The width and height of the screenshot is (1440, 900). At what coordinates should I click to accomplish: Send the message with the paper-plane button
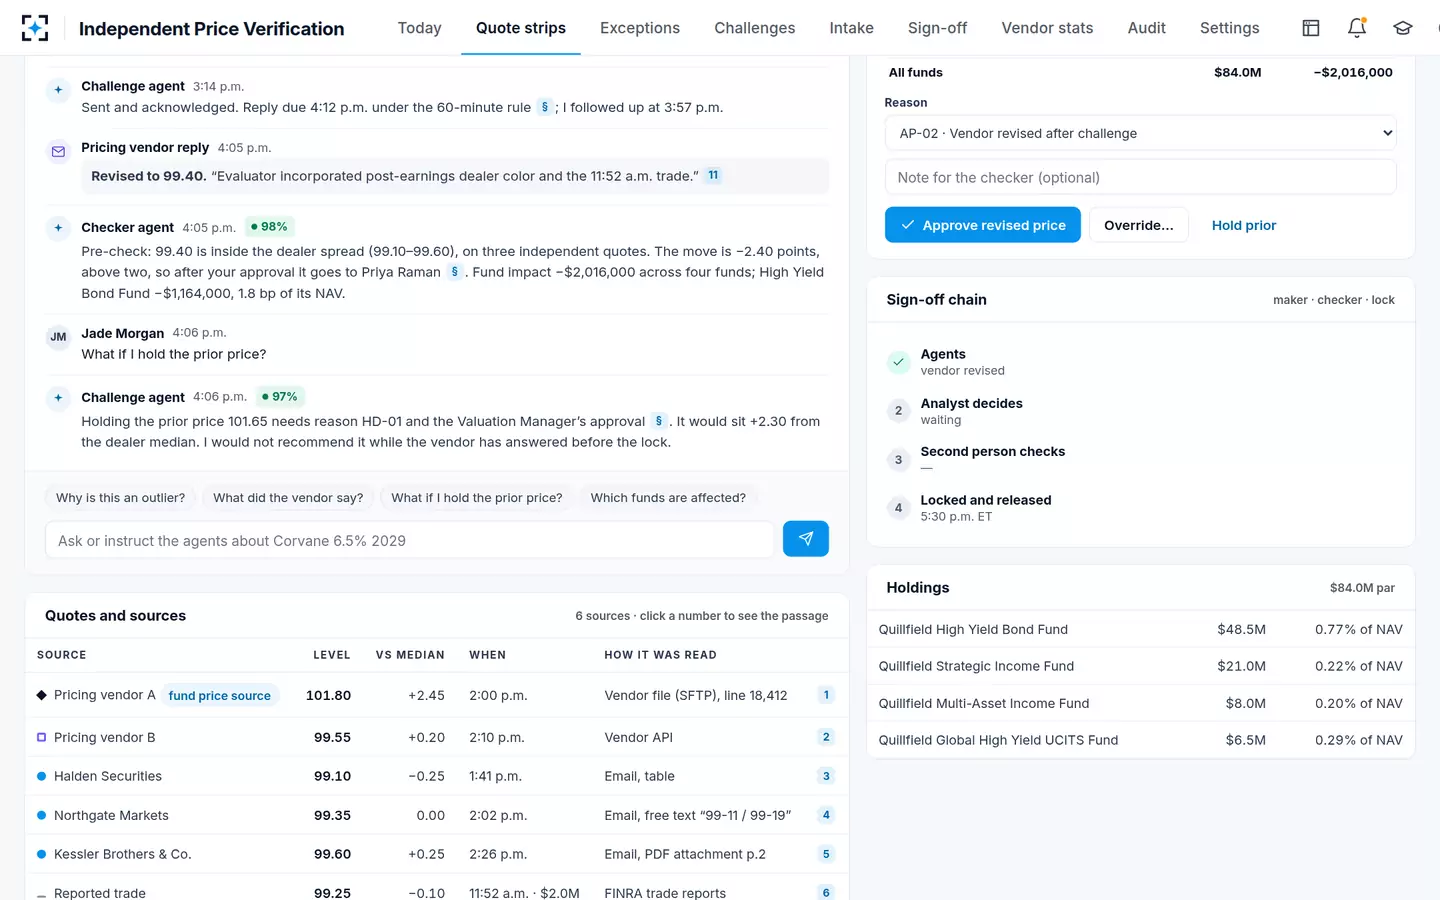806,539
